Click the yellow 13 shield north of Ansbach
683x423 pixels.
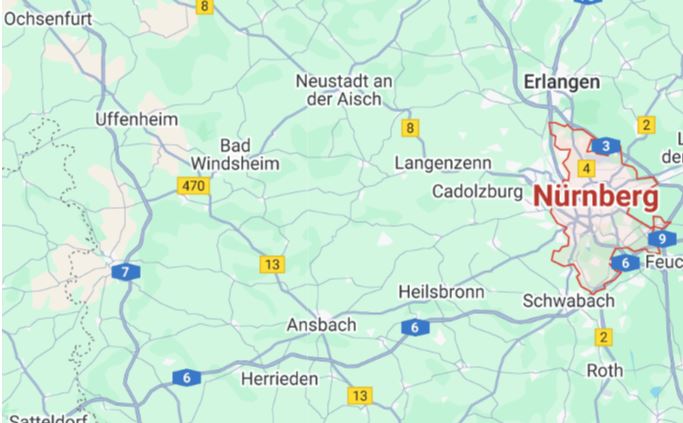273,264
